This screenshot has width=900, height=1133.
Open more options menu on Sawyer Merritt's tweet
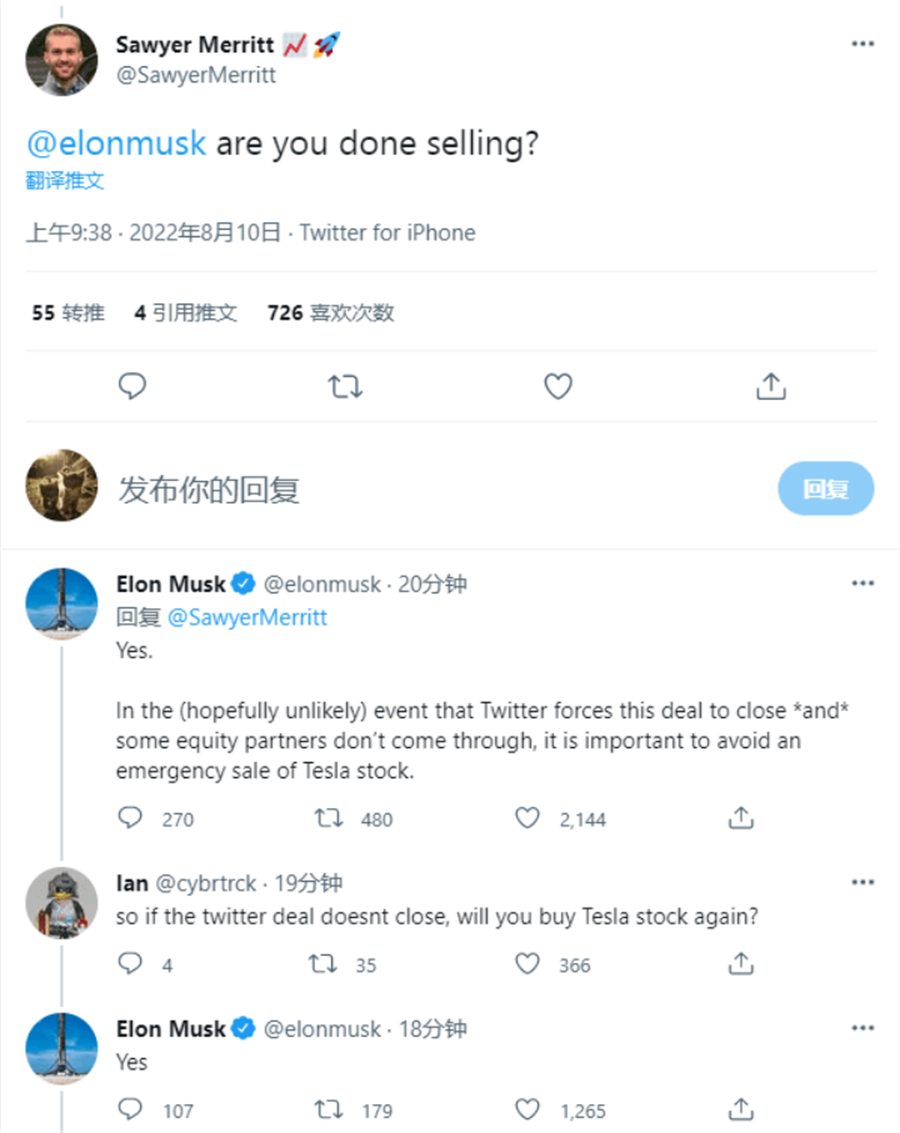point(862,44)
